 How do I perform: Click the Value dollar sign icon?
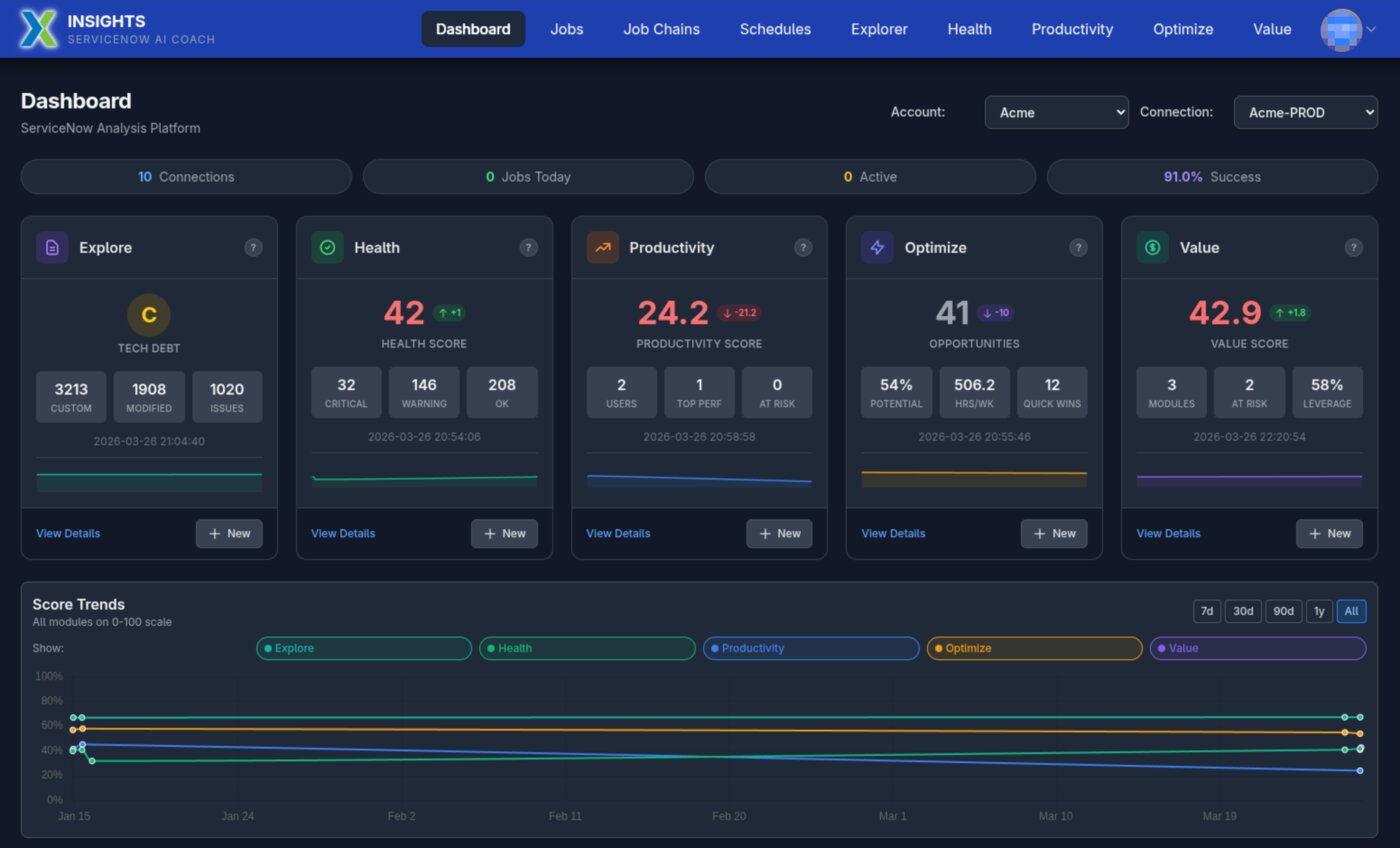(1152, 247)
